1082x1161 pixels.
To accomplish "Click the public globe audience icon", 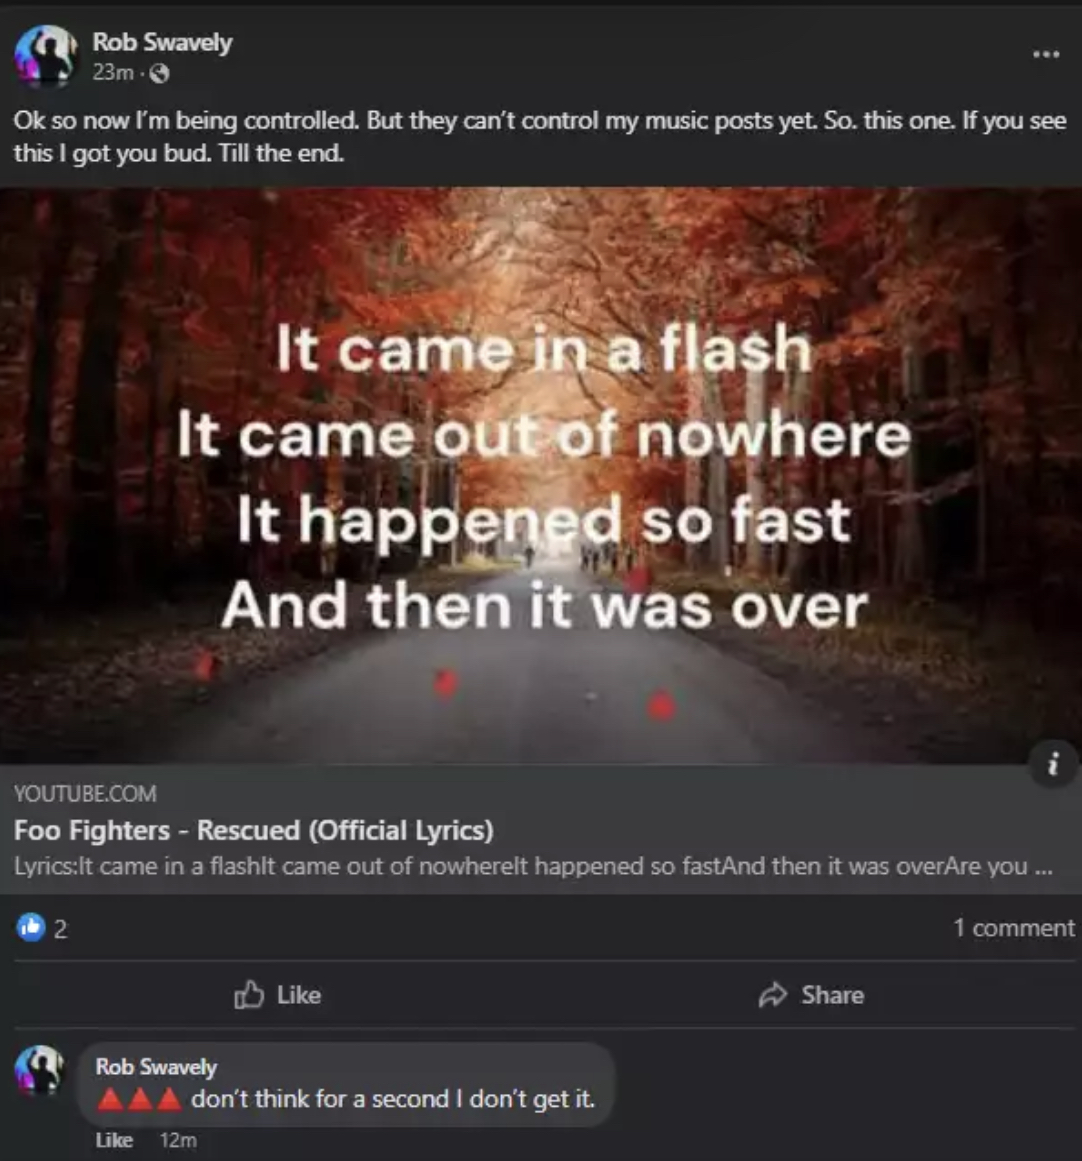I will 160,73.
